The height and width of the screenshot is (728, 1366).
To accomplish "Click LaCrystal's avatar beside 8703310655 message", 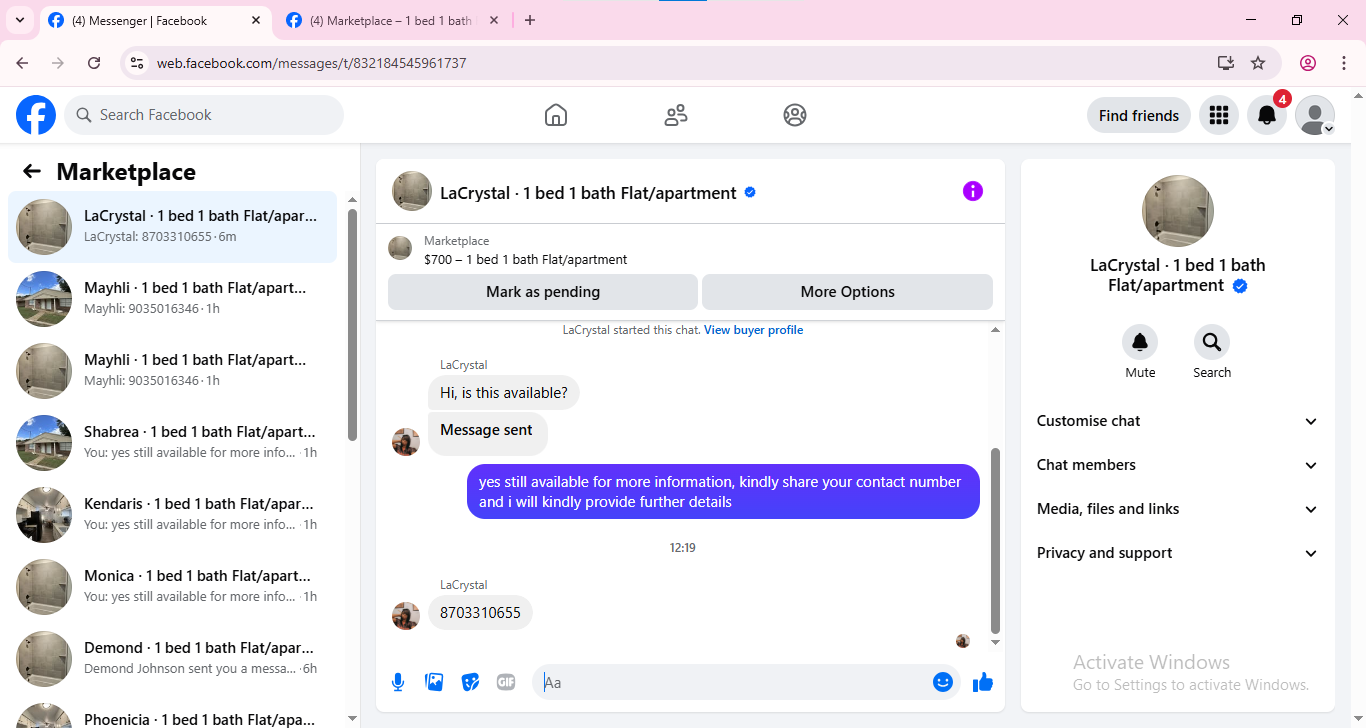I will (406, 616).
